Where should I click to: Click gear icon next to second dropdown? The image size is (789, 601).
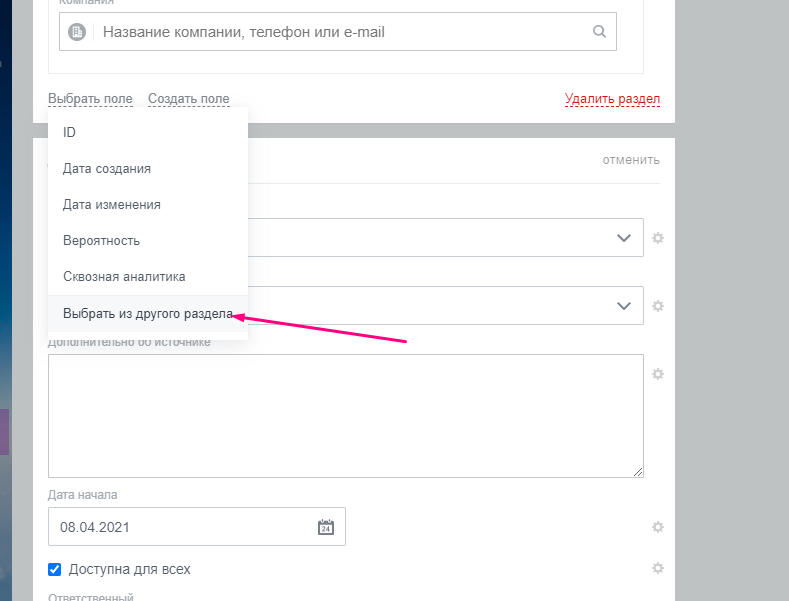point(658,306)
